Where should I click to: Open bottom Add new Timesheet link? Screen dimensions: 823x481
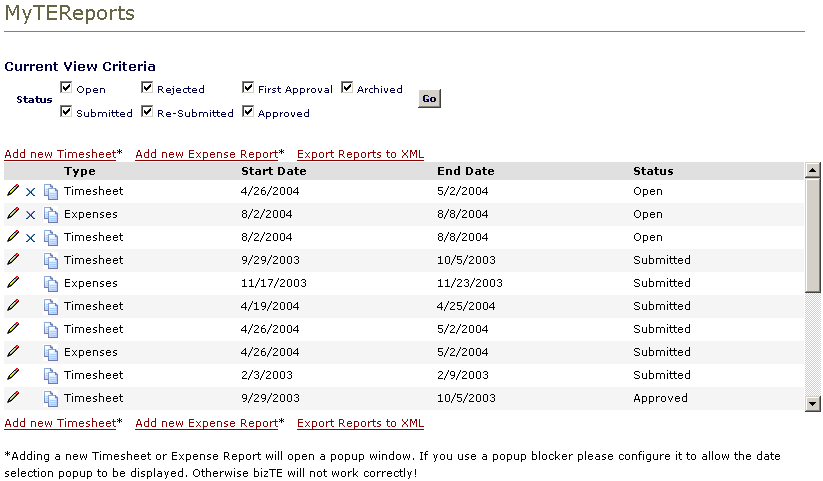click(60, 423)
